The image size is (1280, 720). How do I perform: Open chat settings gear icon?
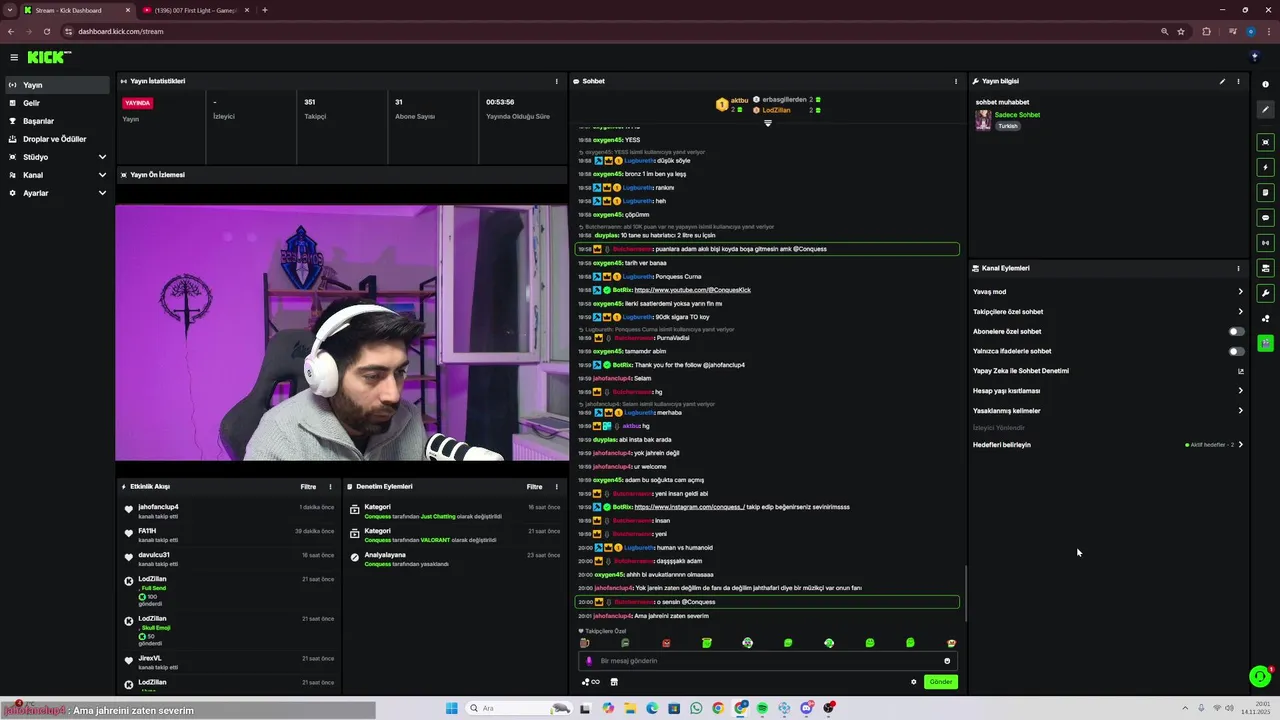[x=913, y=682]
